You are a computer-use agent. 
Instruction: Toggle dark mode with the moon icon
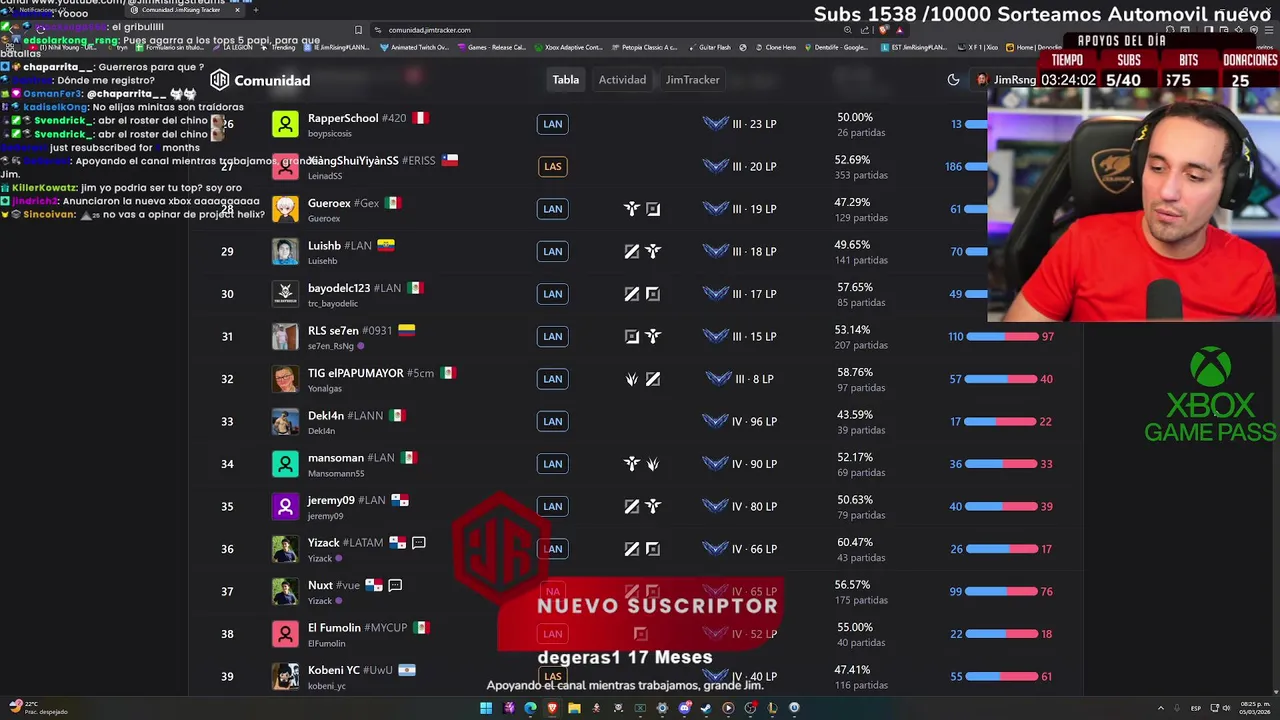pos(953,80)
